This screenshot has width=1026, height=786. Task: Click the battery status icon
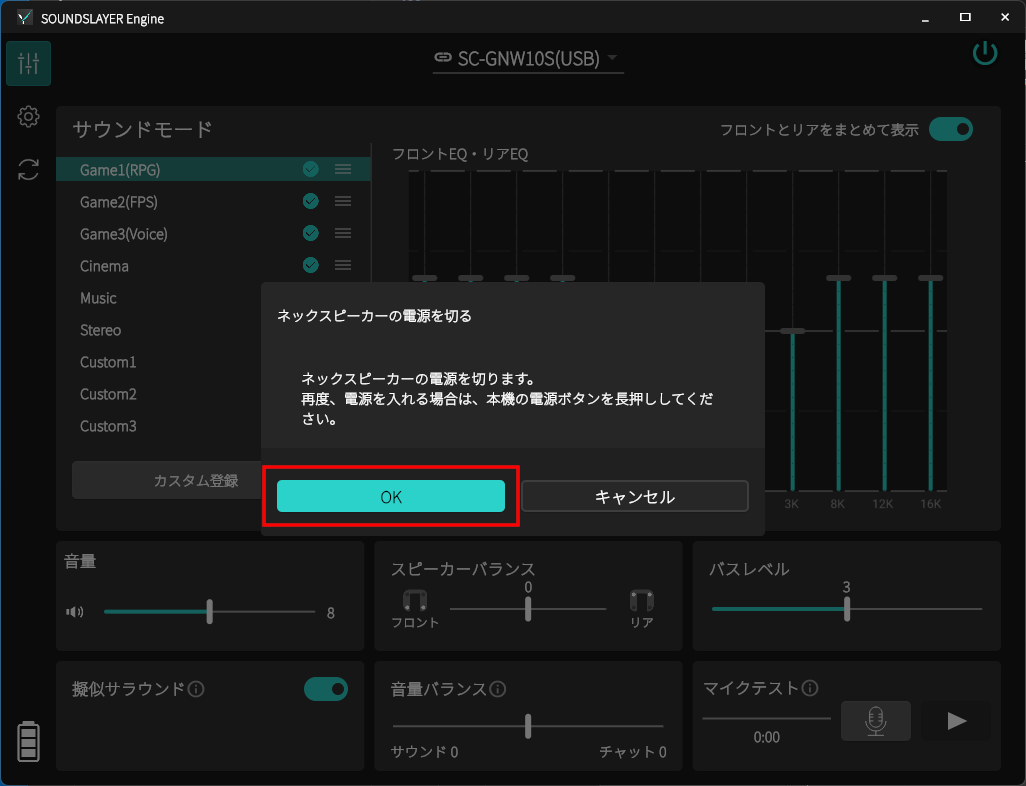[28, 741]
